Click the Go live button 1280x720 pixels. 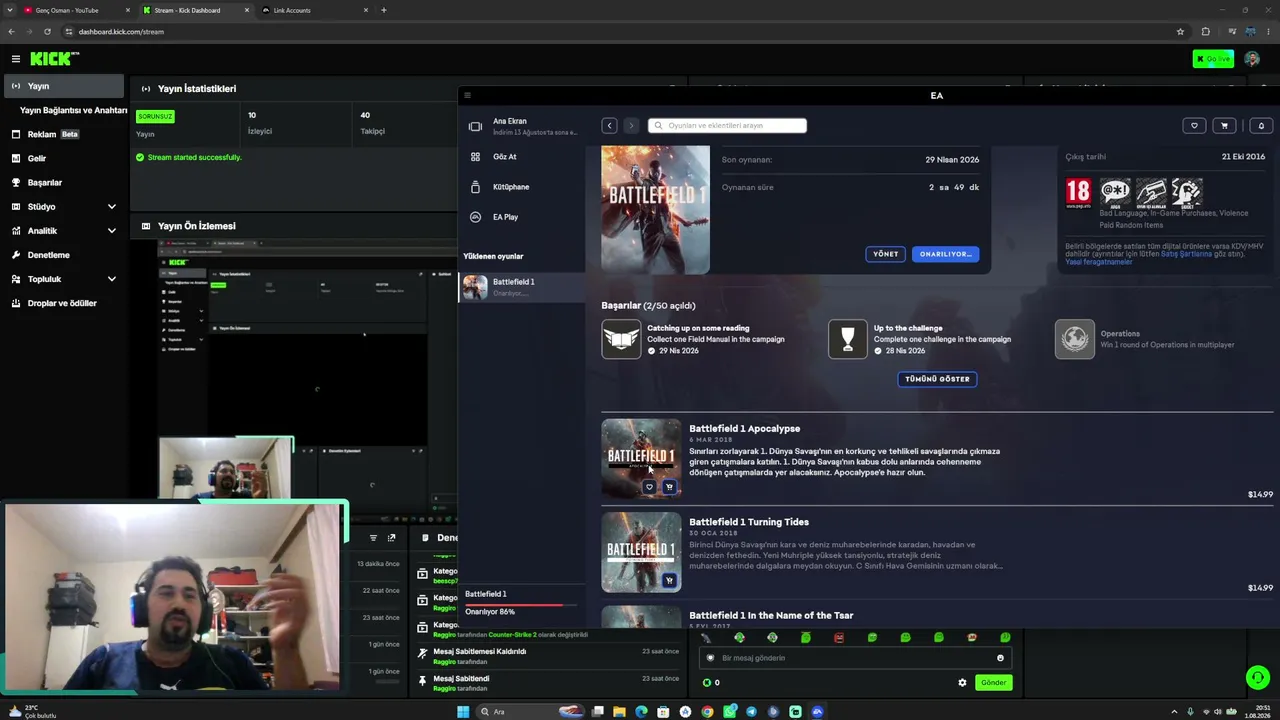pyautogui.click(x=1213, y=59)
